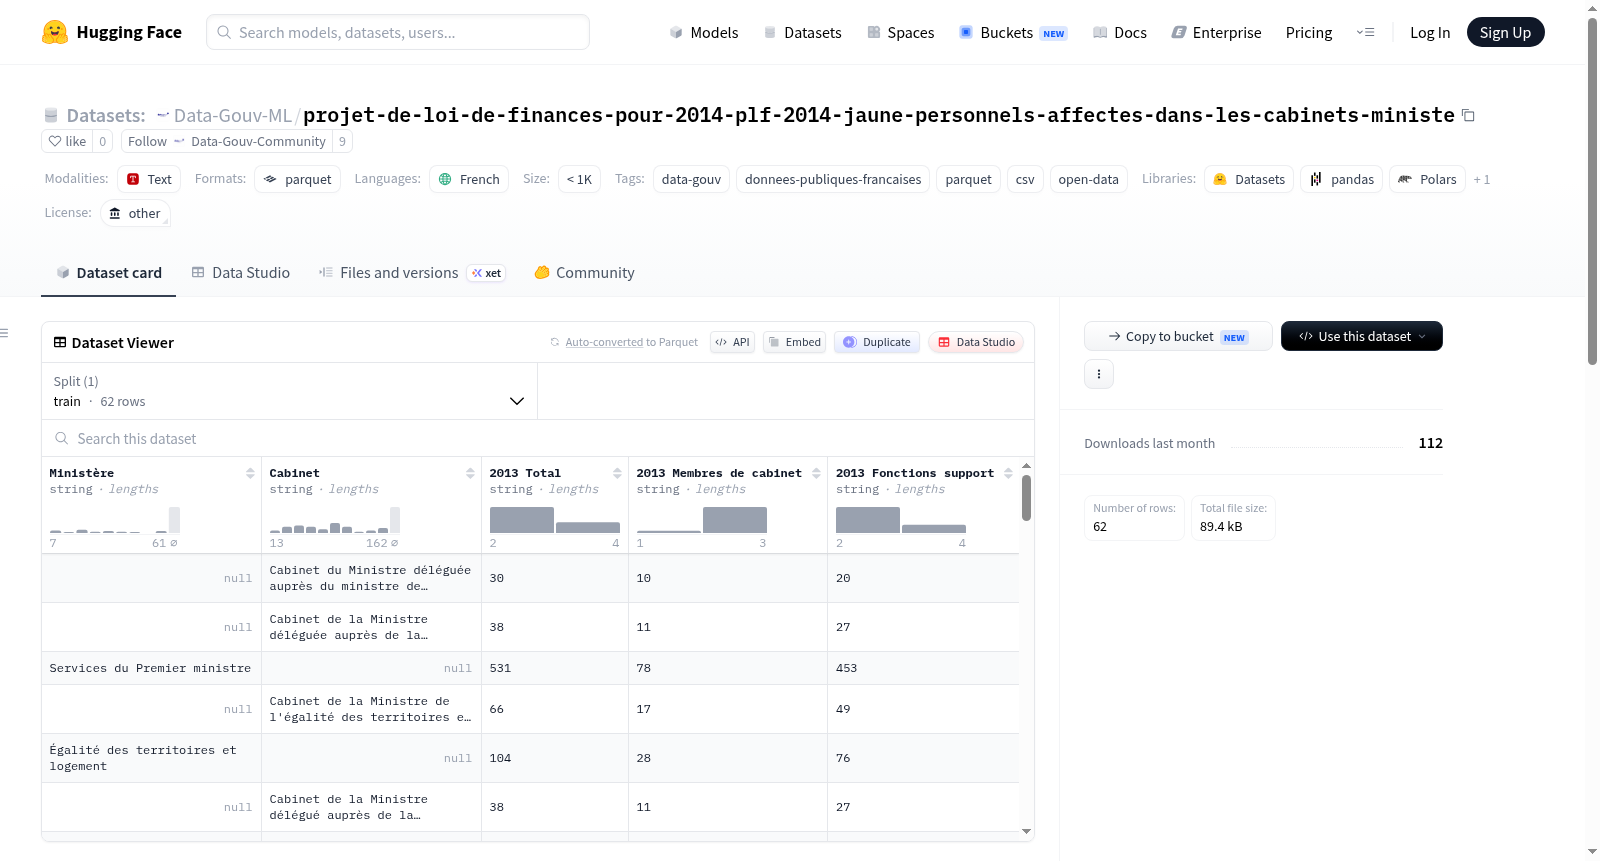Click the Data-Gouv-ML owner link
The image size is (1600, 861).
click(x=232, y=115)
